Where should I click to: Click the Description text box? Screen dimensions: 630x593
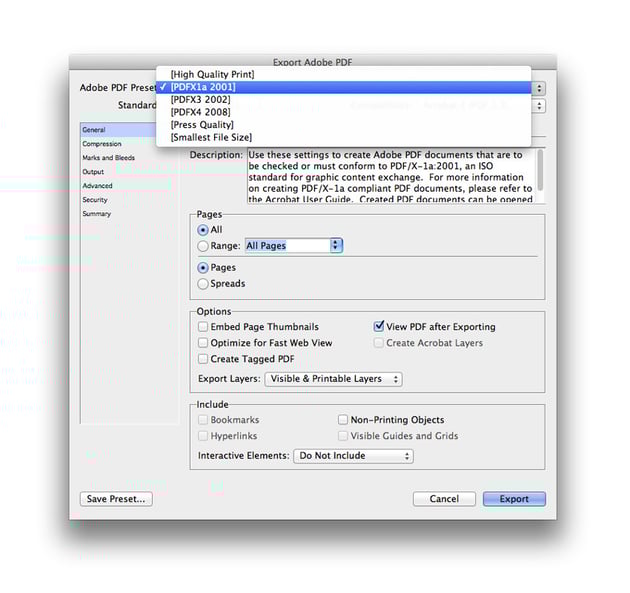[x=392, y=176]
